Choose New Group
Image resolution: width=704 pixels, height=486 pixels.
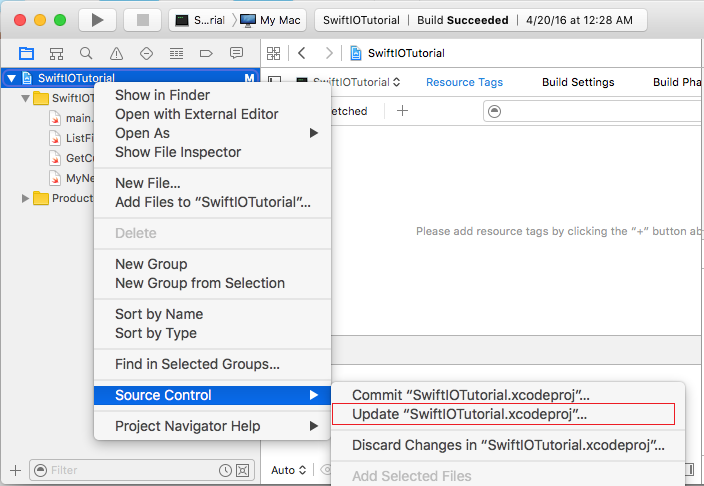(x=212, y=264)
